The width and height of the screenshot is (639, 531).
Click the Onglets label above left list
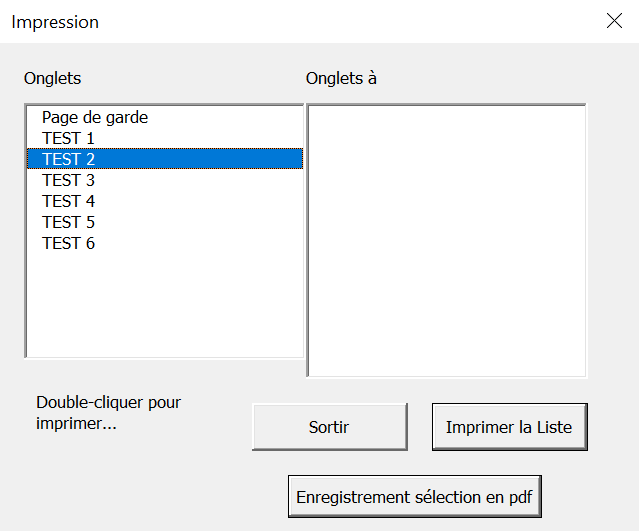53,78
